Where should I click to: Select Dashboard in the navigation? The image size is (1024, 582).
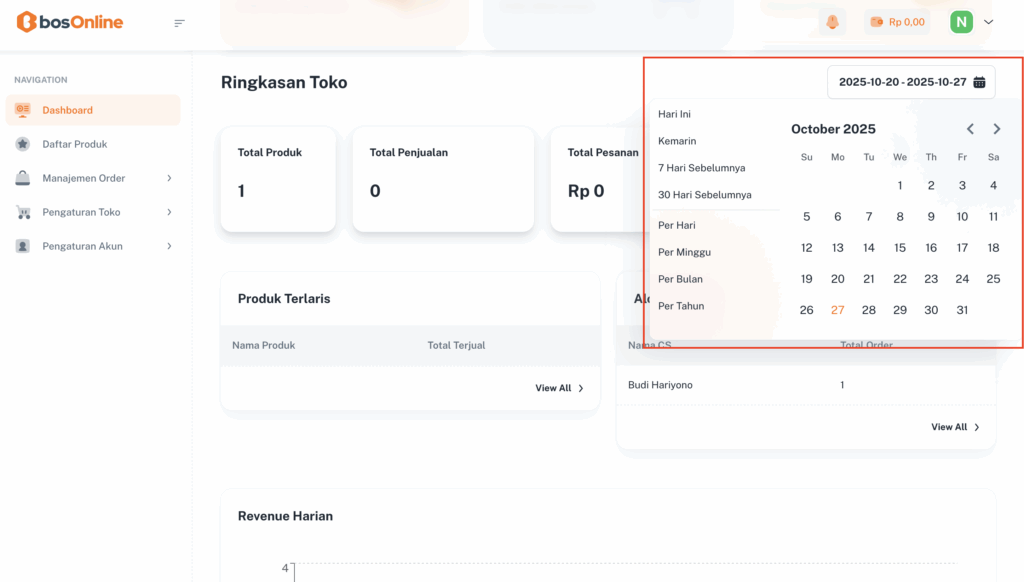[67, 110]
